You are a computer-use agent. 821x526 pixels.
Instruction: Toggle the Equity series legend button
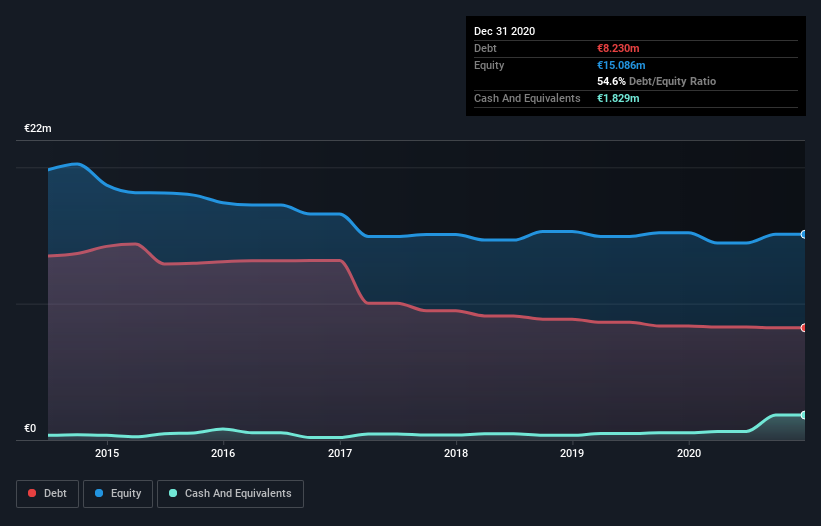118,494
